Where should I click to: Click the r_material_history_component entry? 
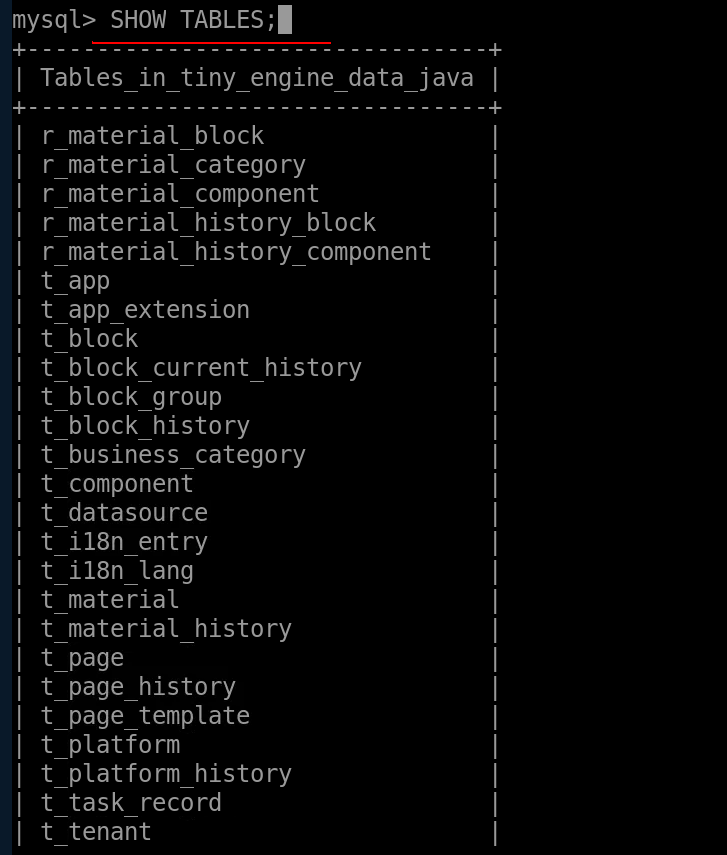pyautogui.click(x=236, y=252)
